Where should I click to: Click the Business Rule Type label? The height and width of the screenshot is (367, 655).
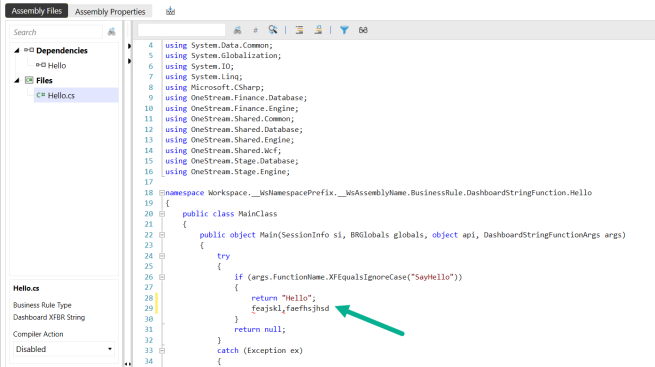click(42, 305)
